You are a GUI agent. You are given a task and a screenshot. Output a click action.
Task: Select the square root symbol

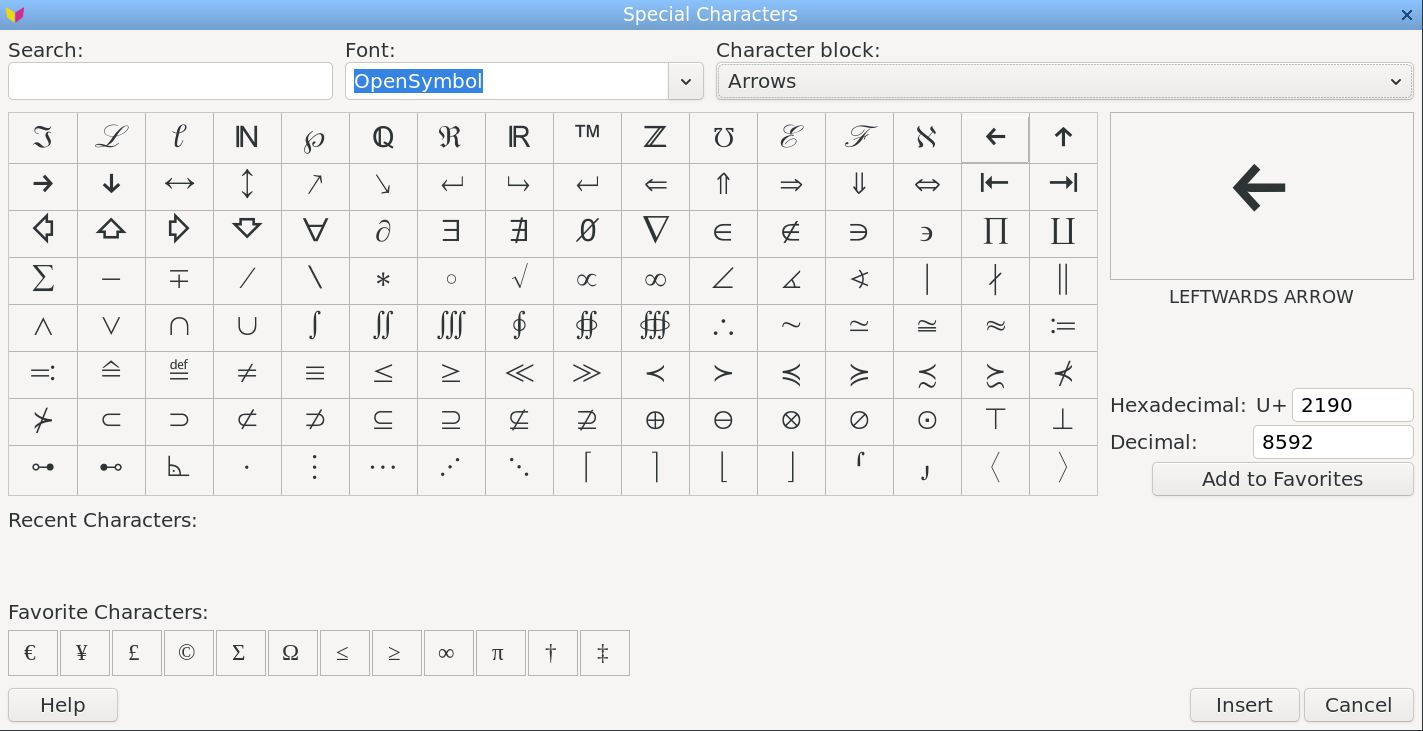pos(519,280)
